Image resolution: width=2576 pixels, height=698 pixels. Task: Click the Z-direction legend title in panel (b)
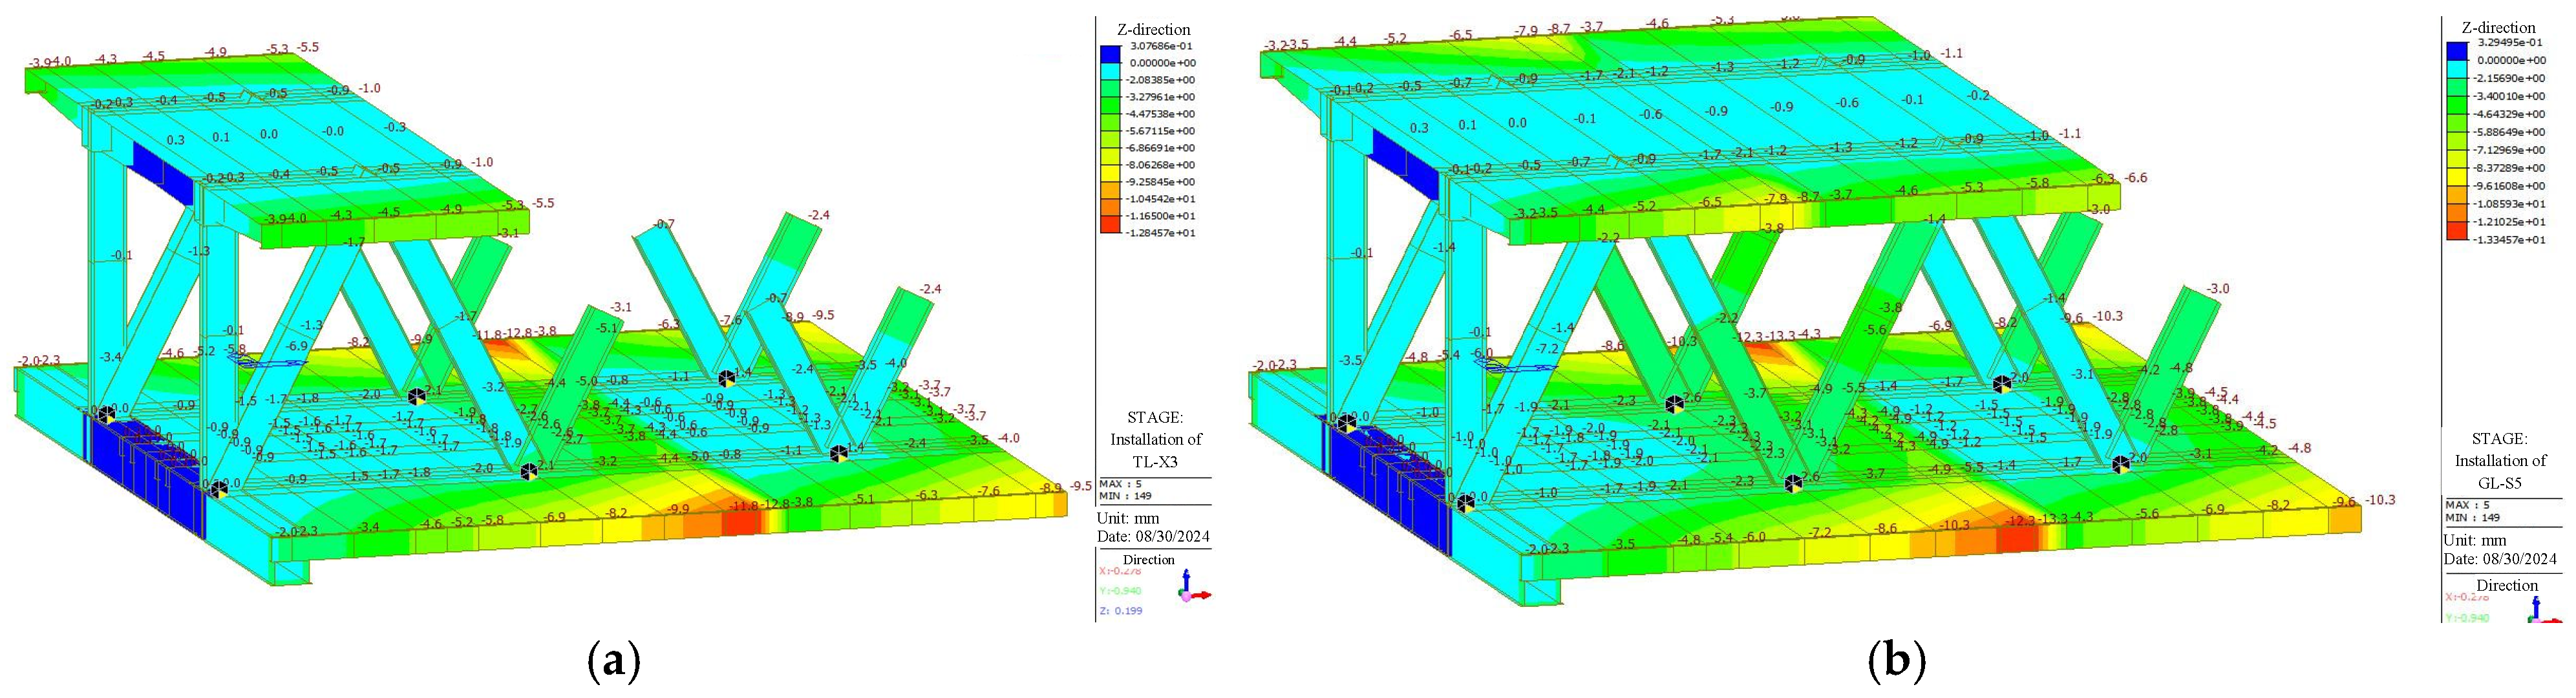click(2498, 27)
